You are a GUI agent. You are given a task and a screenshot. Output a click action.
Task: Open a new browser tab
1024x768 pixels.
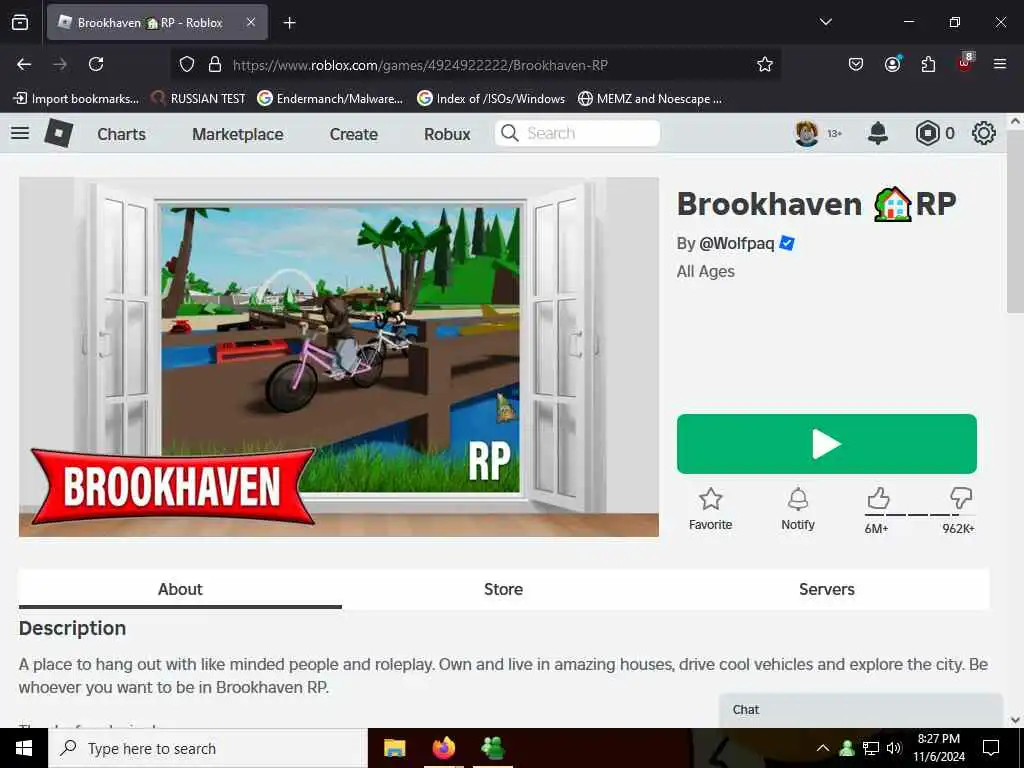click(289, 23)
